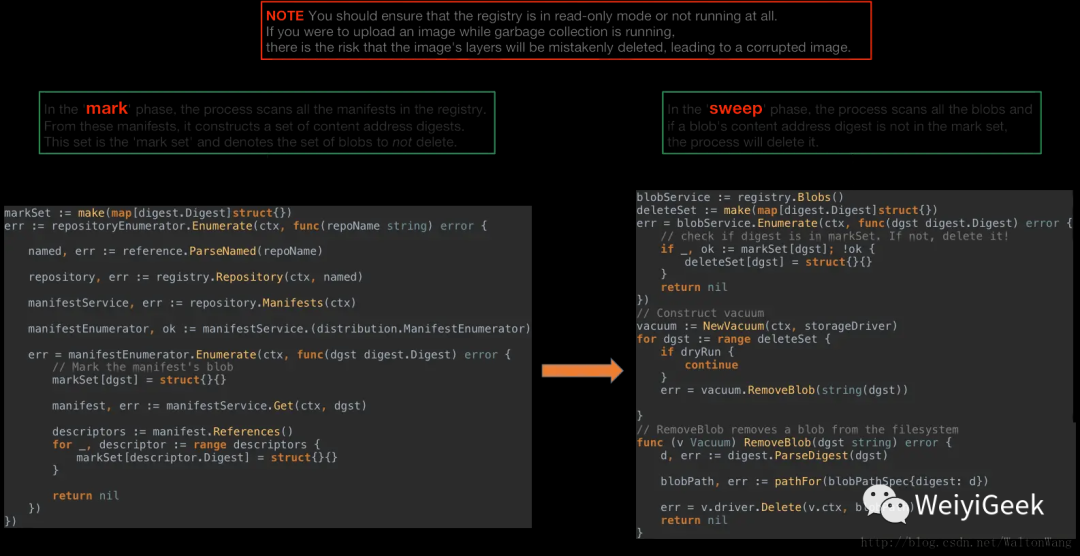Screen dimensions: 1080x556
Task: Click the 'blobService := registry.Blobs()' line
Action: (x=740, y=197)
